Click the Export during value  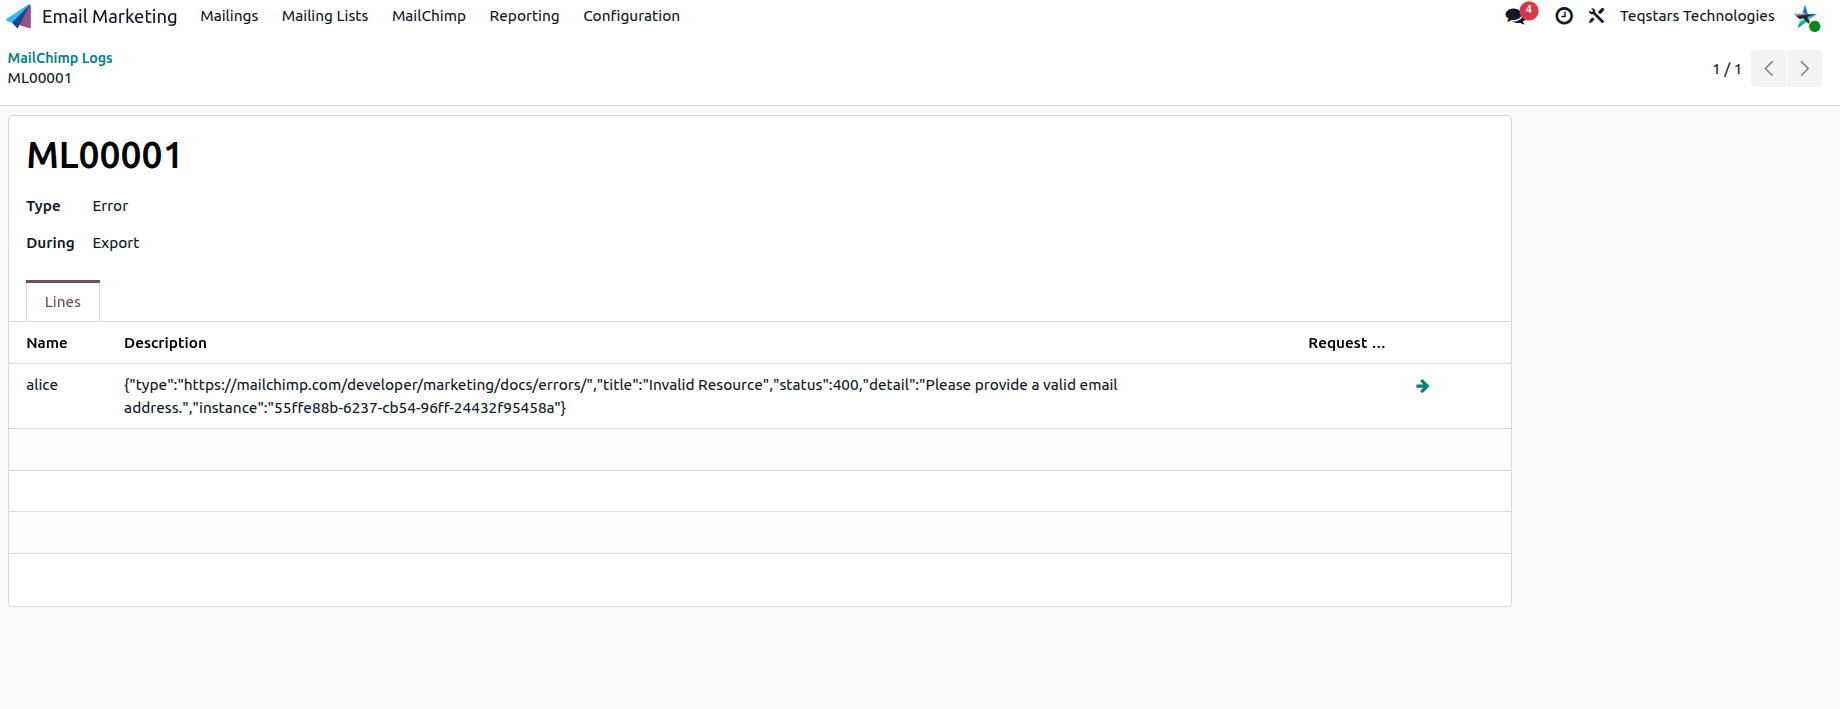pyautogui.click(x=116, y=243)
